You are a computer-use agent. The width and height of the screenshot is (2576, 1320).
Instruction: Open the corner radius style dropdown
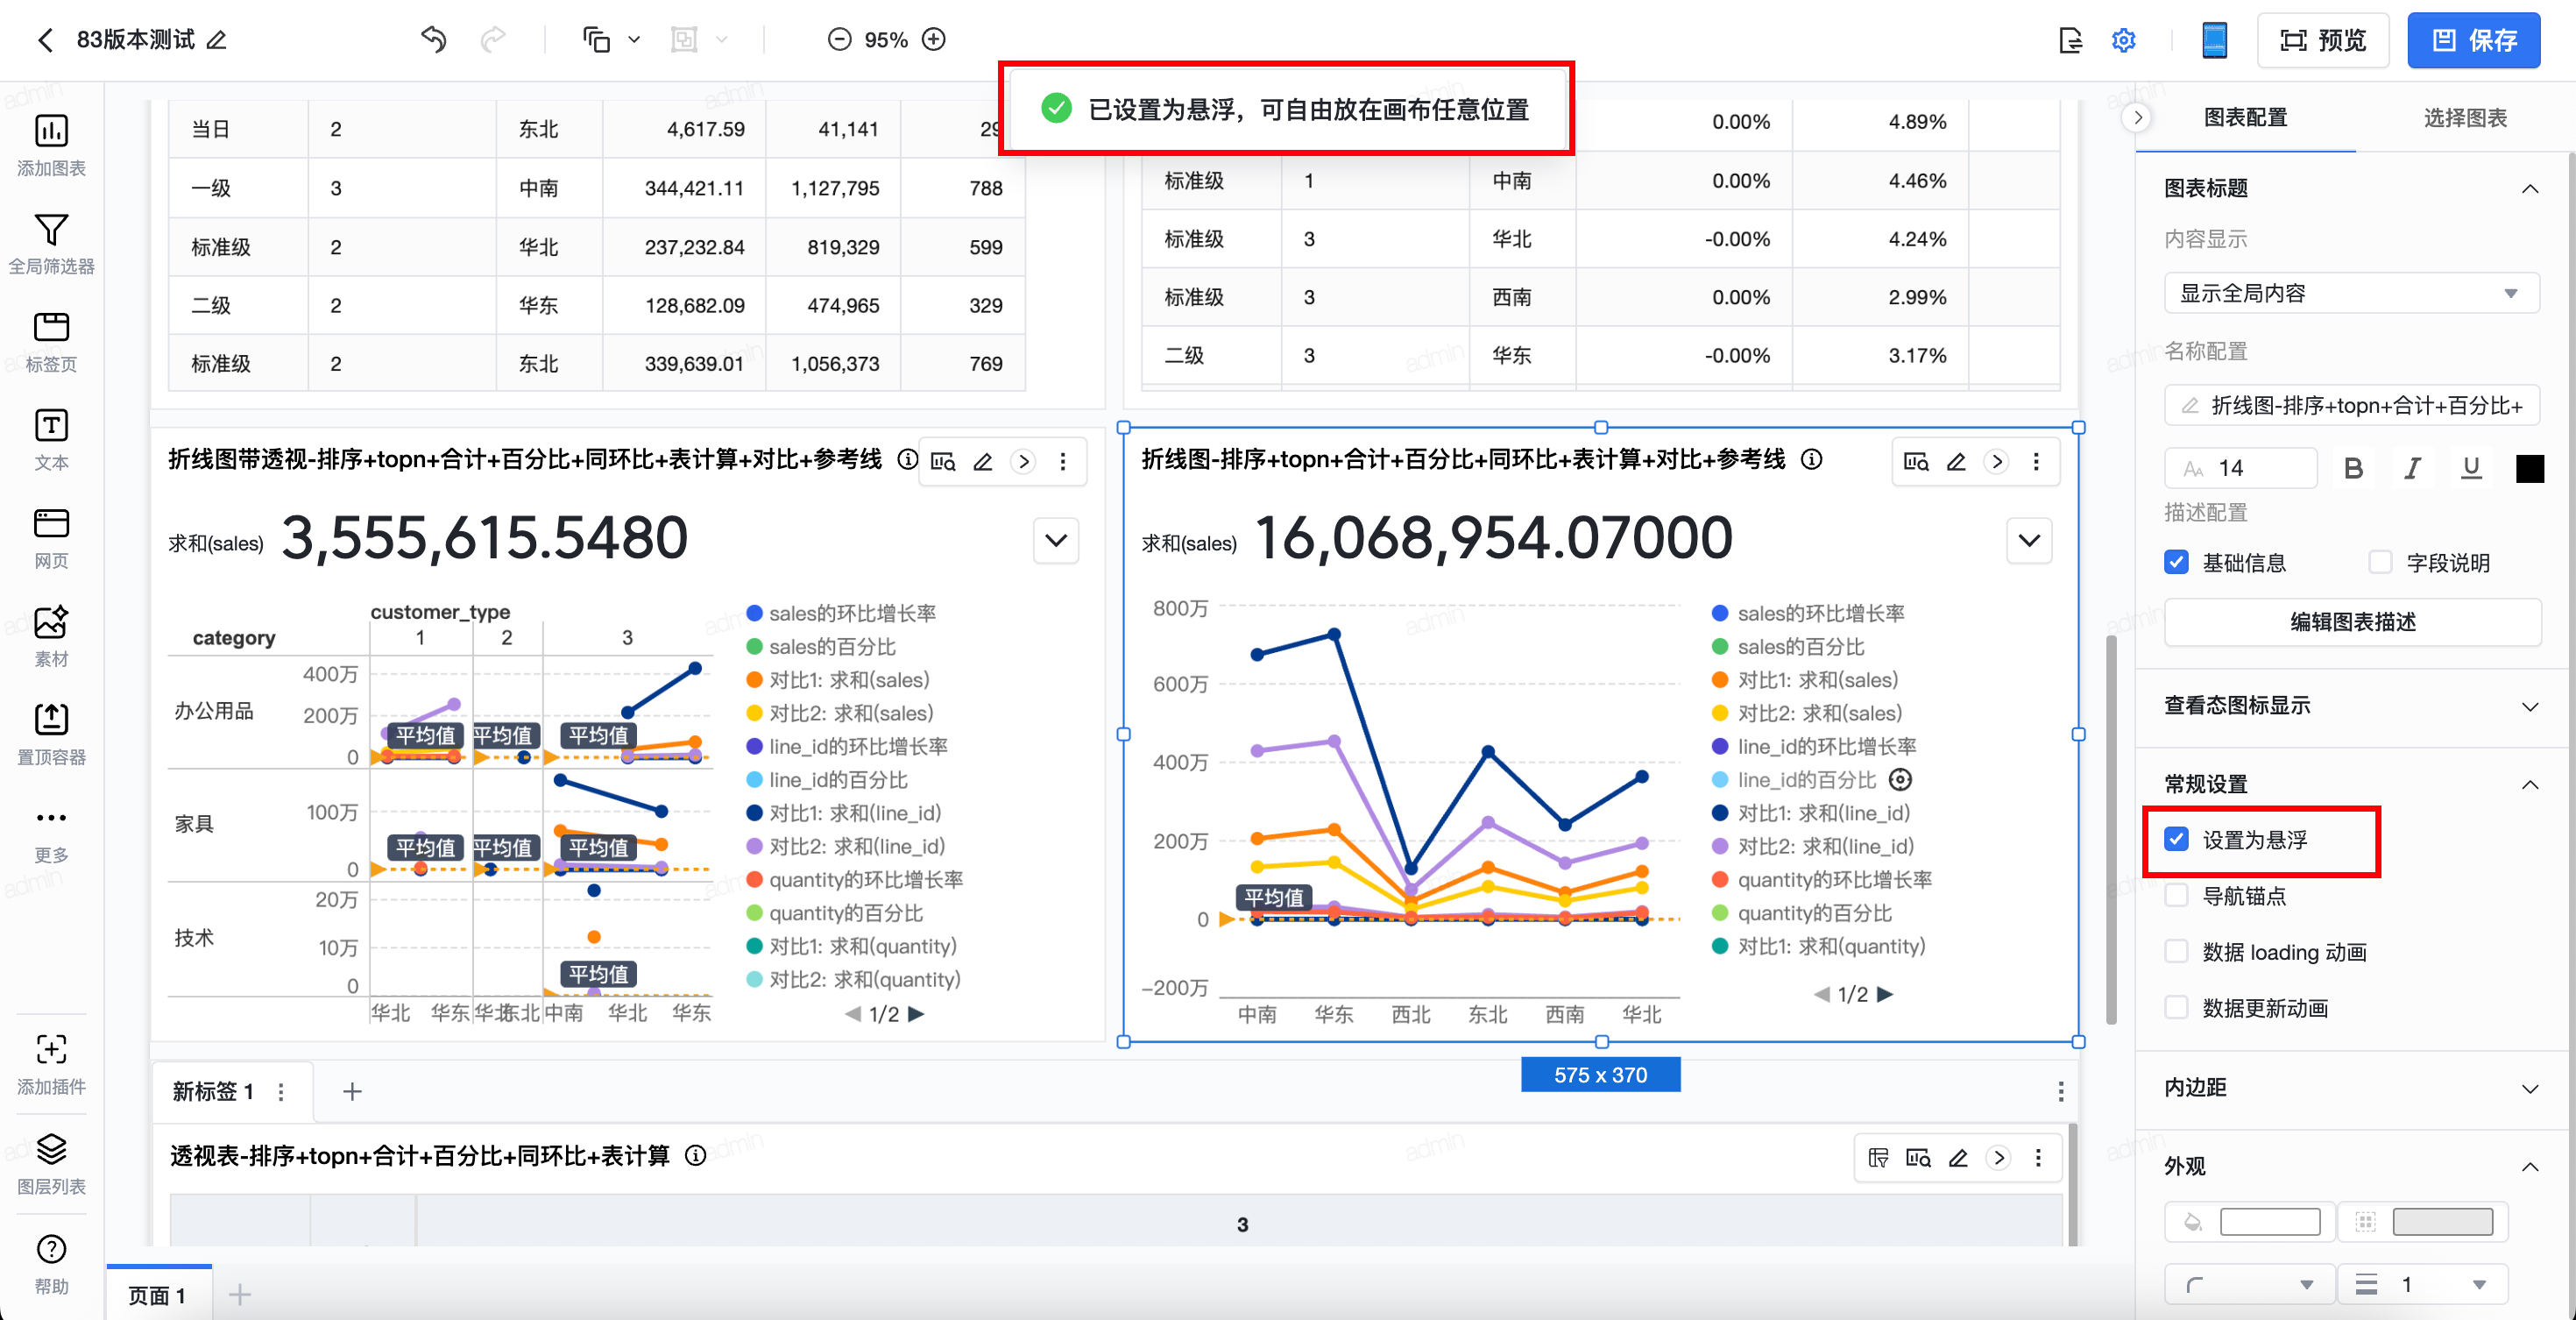[x=2250, y=1284]
